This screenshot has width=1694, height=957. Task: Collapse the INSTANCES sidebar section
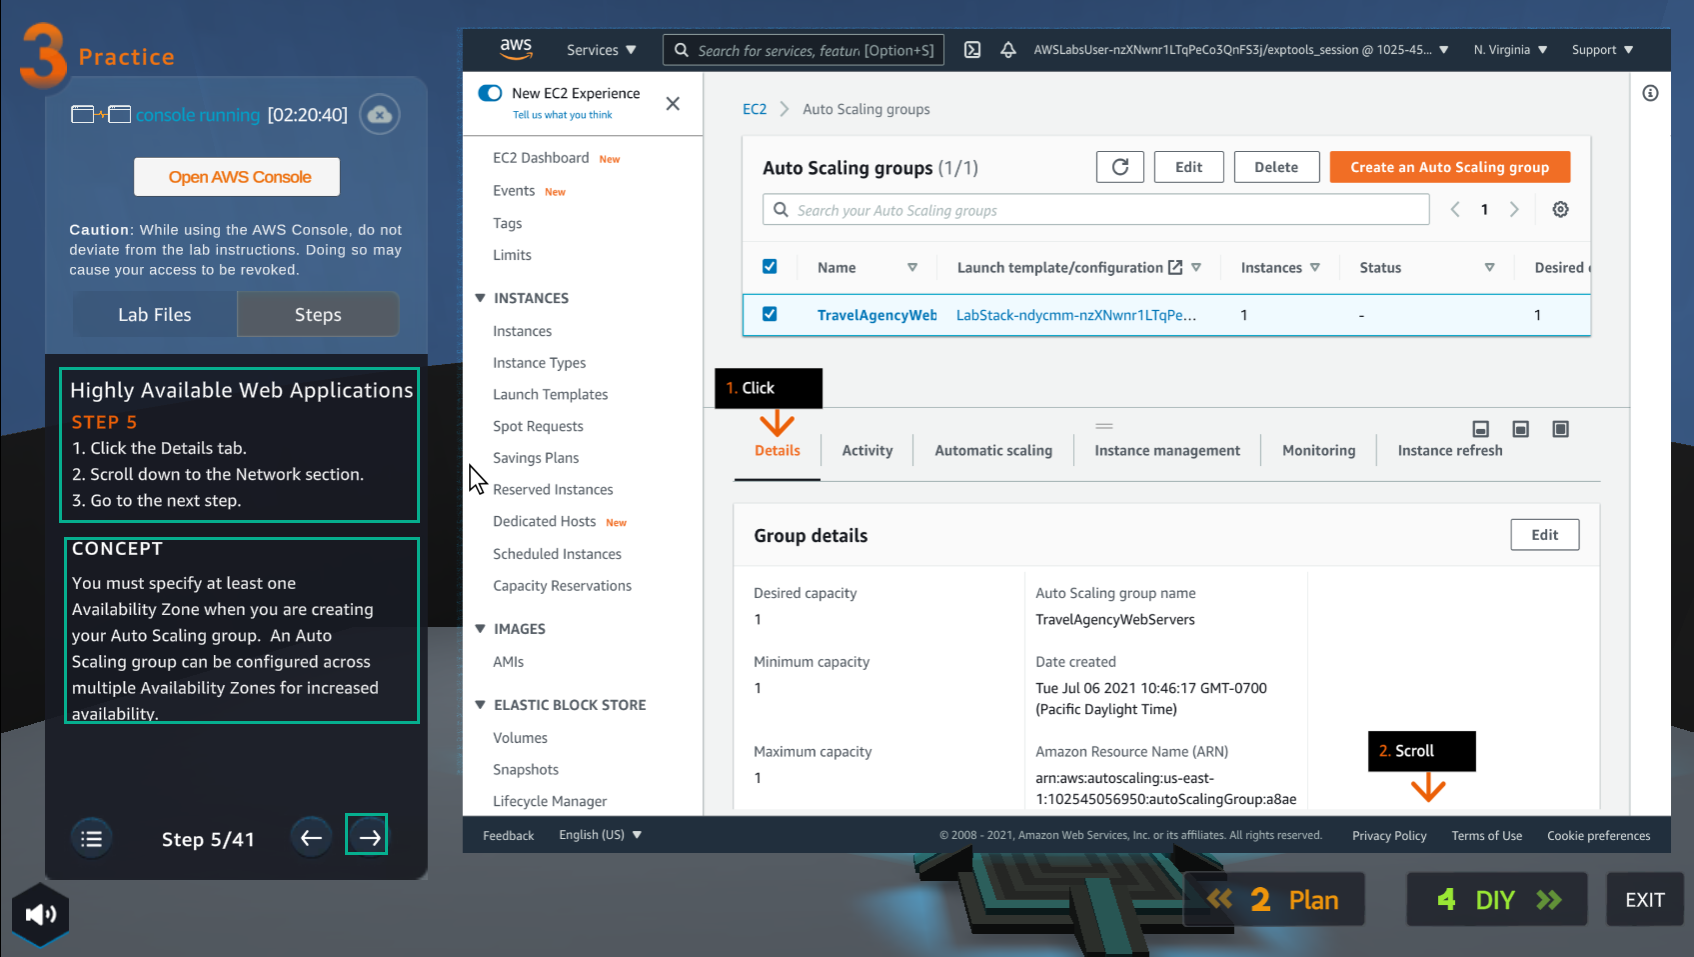pyautogui.click(x=480, y=298)
